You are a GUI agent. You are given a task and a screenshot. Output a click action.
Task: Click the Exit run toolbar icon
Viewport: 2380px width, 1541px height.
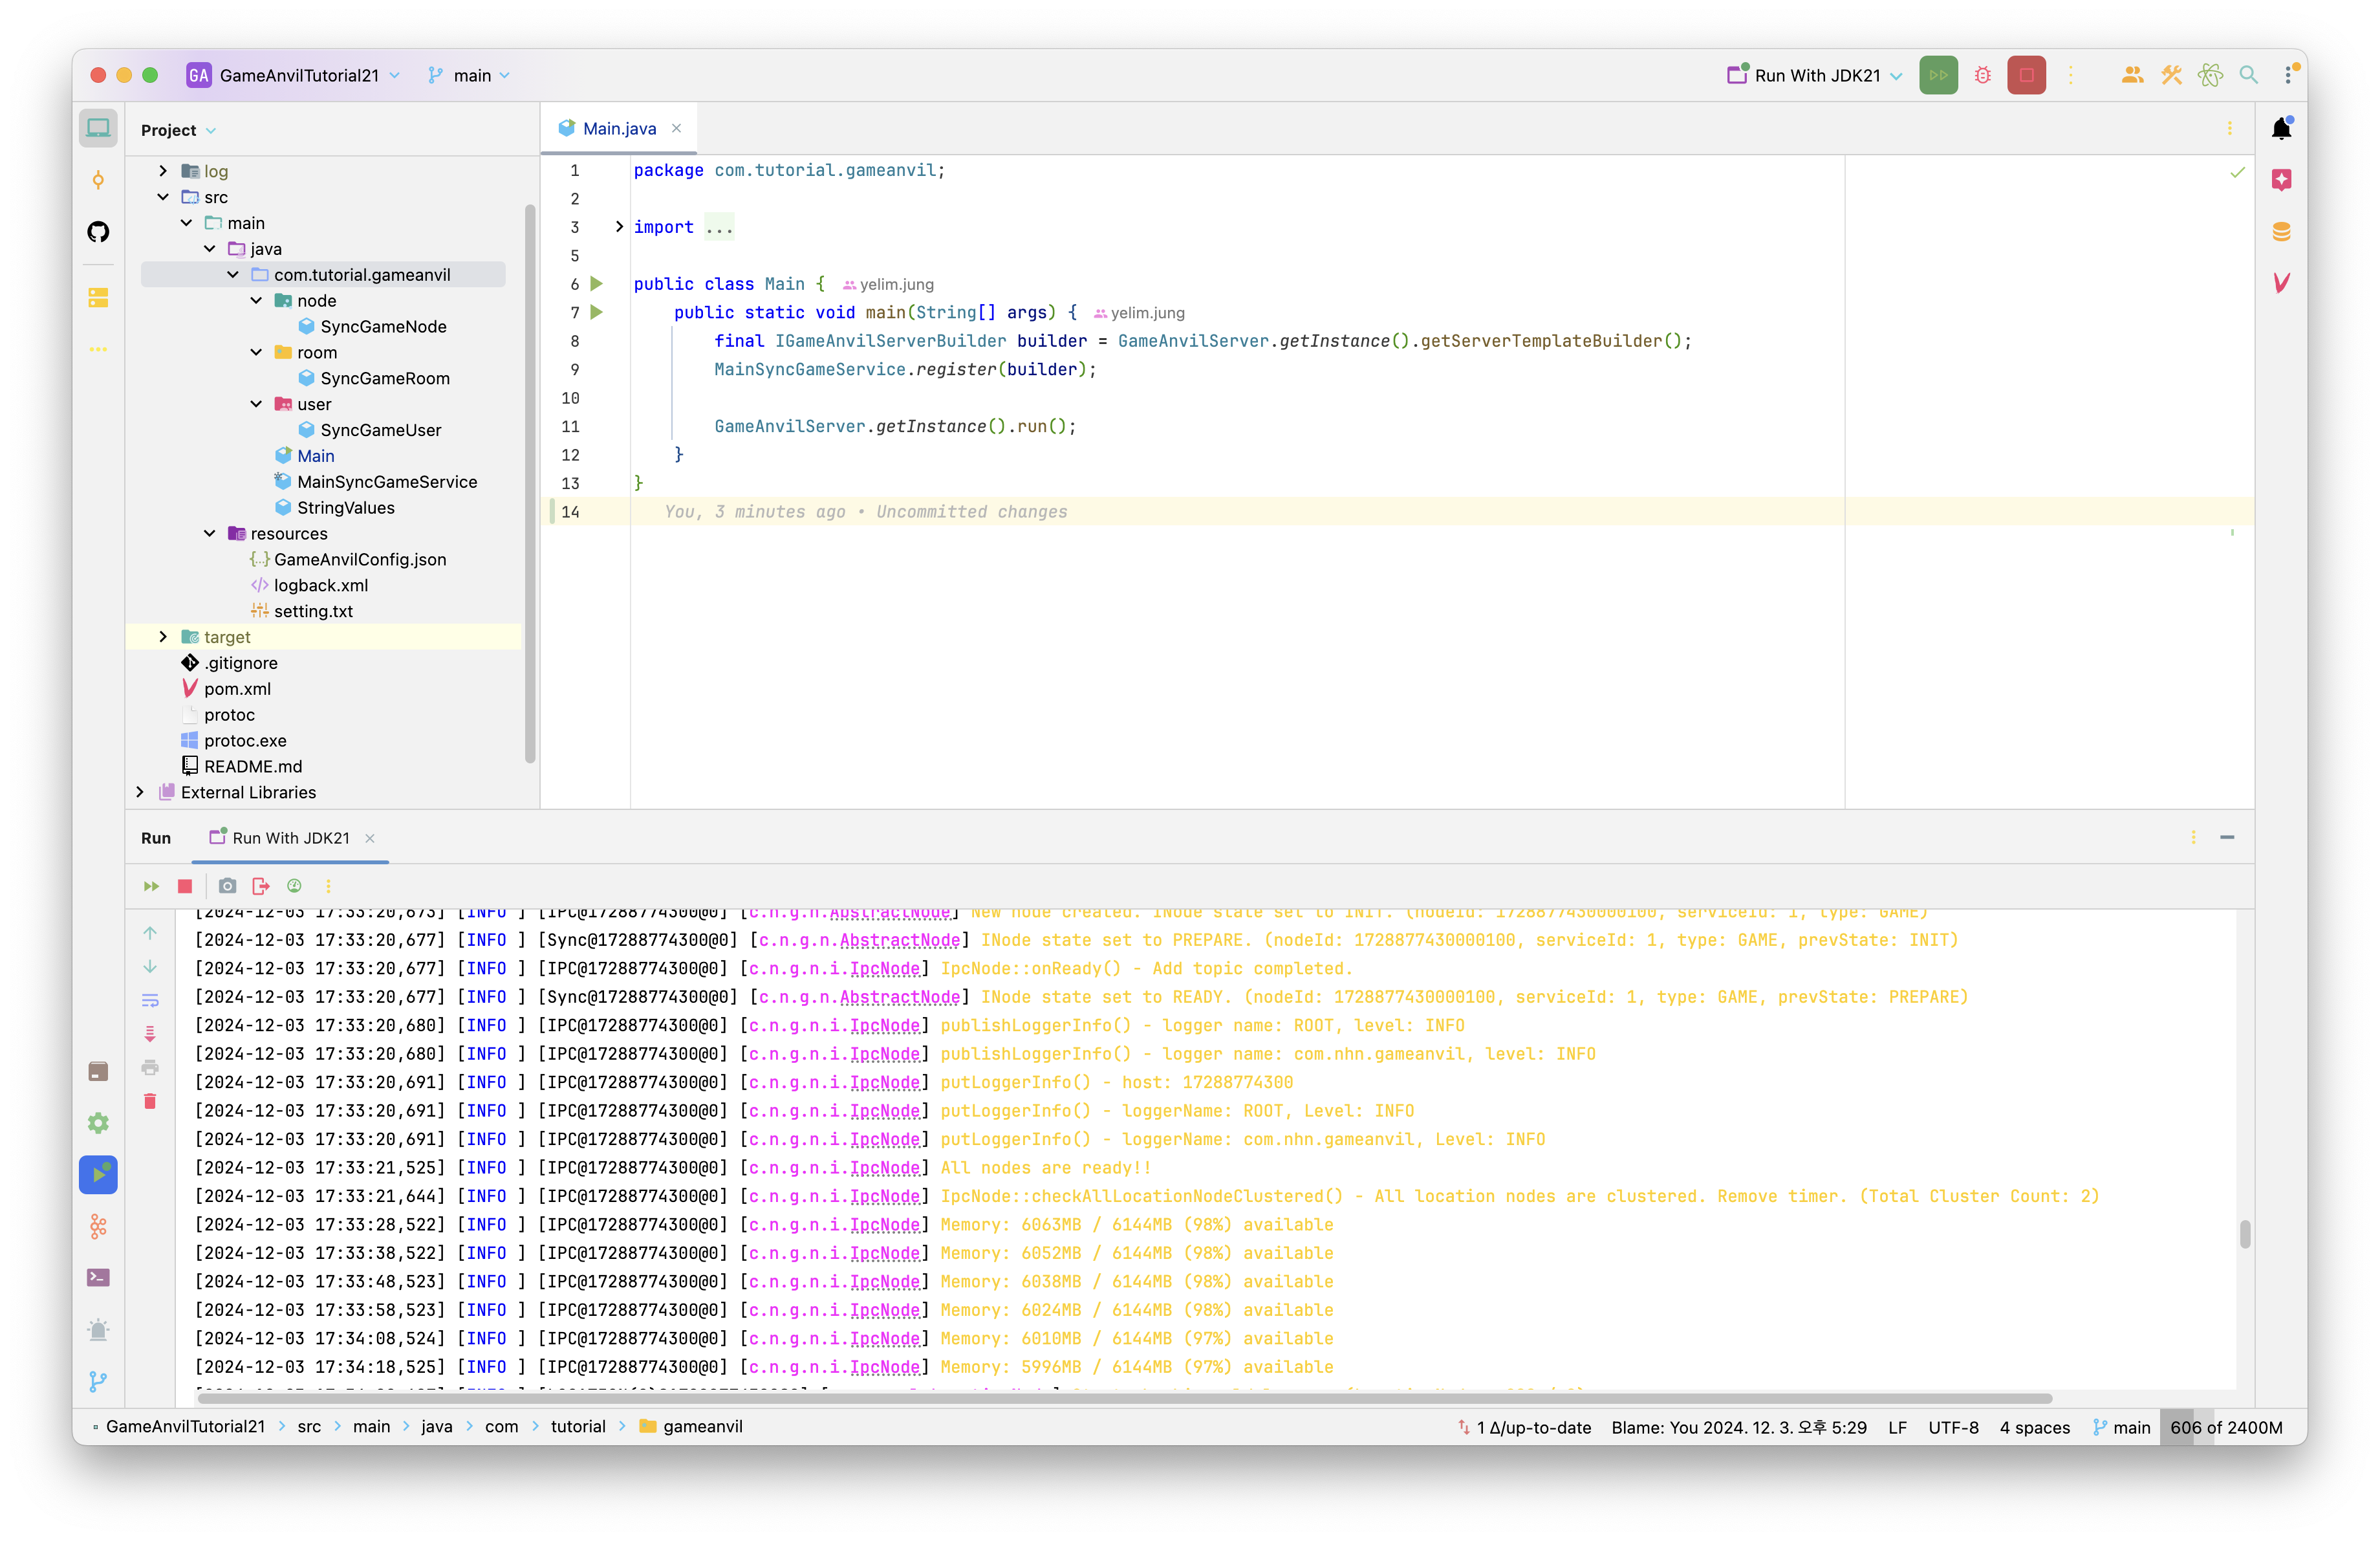(261, 886)
